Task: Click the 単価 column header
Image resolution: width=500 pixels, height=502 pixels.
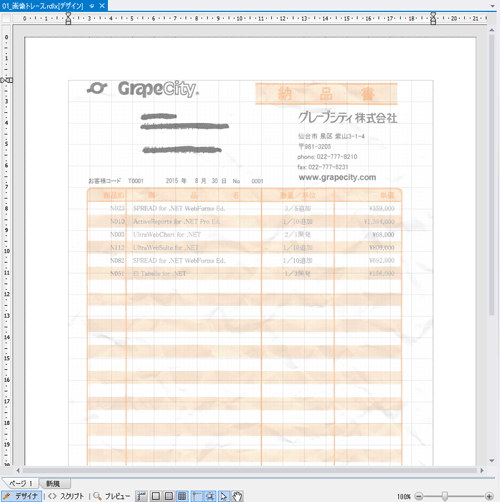Action: click(387, 195)
